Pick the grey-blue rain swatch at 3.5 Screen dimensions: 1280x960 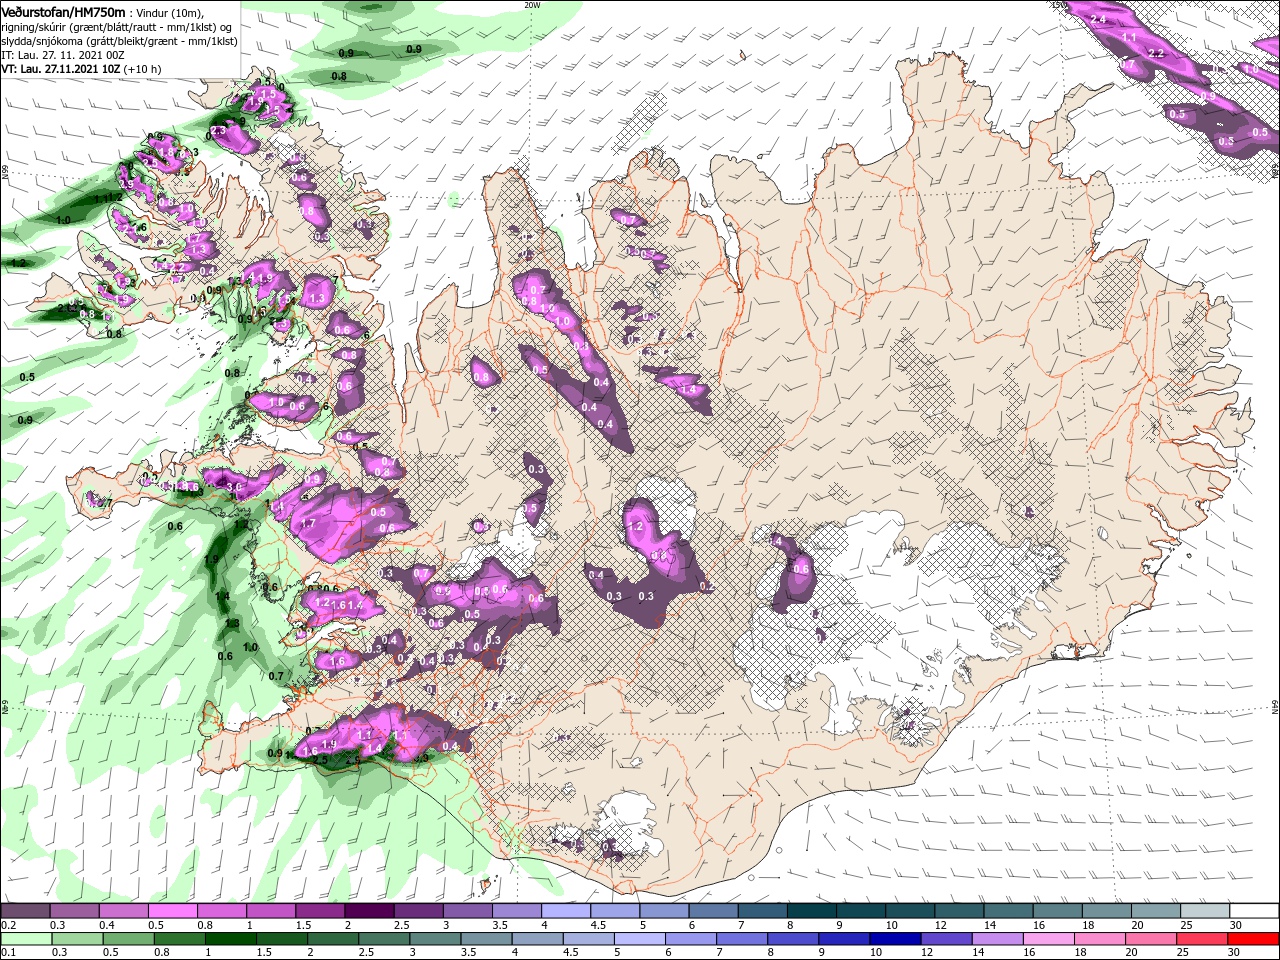487,939
